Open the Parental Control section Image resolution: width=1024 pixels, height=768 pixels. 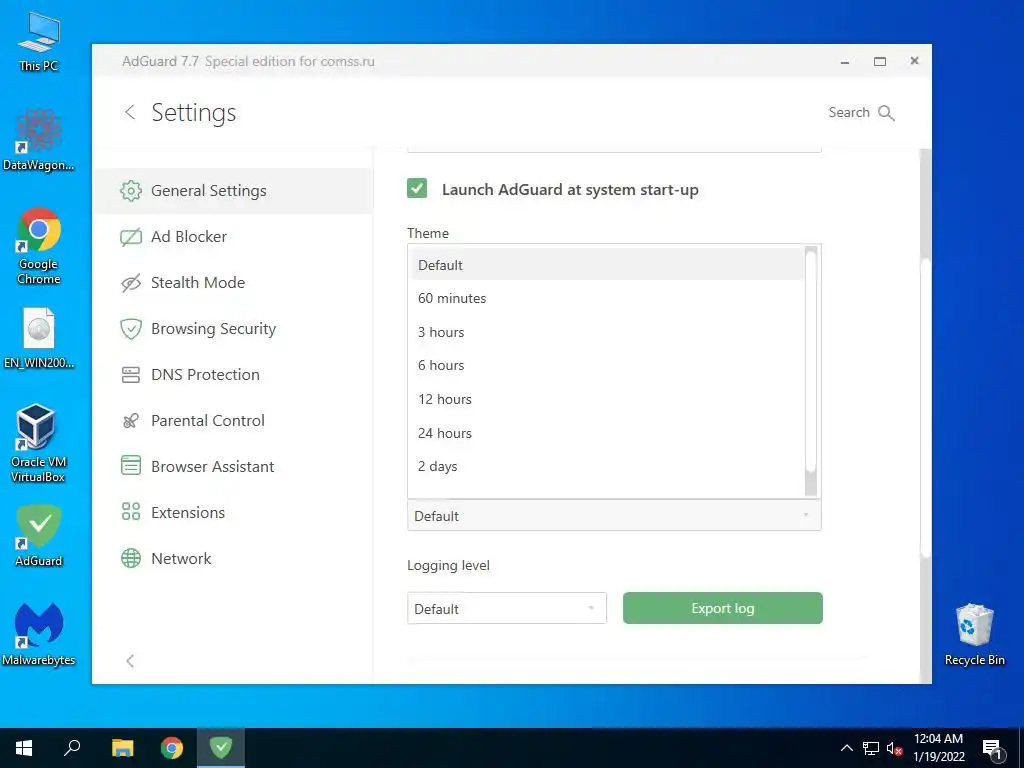pos(232,421)
